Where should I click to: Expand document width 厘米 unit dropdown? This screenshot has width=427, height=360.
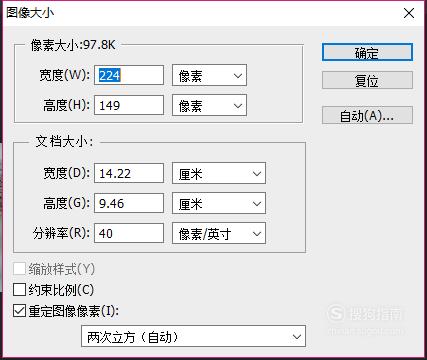pos(219,173)
